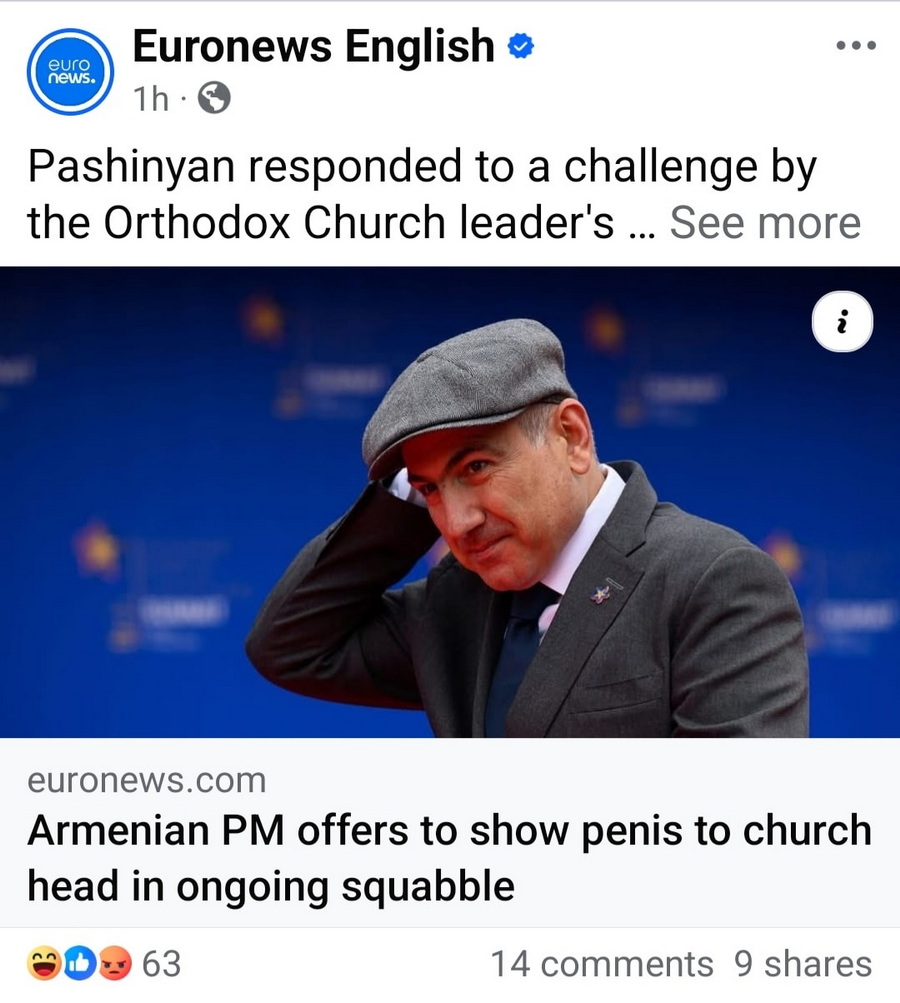This screenshot has height=1003, width=900.
Task: Click the 1h post timestamp
Action: pyautogui.click(x=152, y=98)
